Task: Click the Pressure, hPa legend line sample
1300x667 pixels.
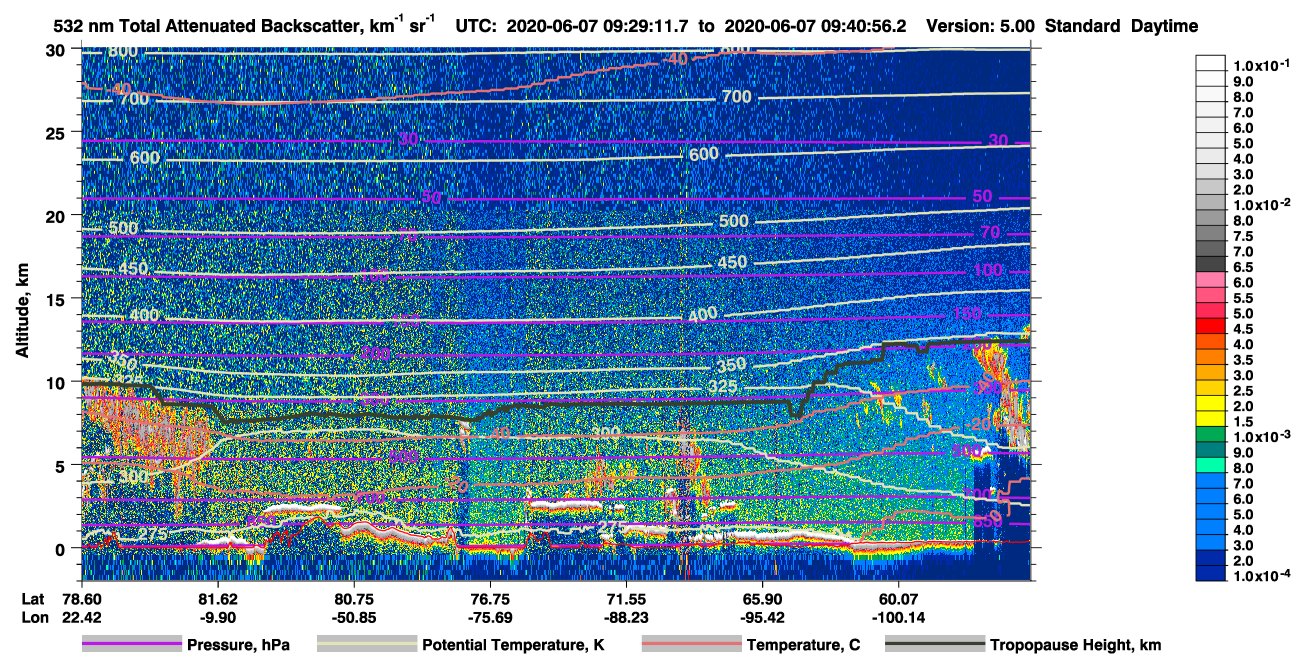Action: [x=132, y=645]
